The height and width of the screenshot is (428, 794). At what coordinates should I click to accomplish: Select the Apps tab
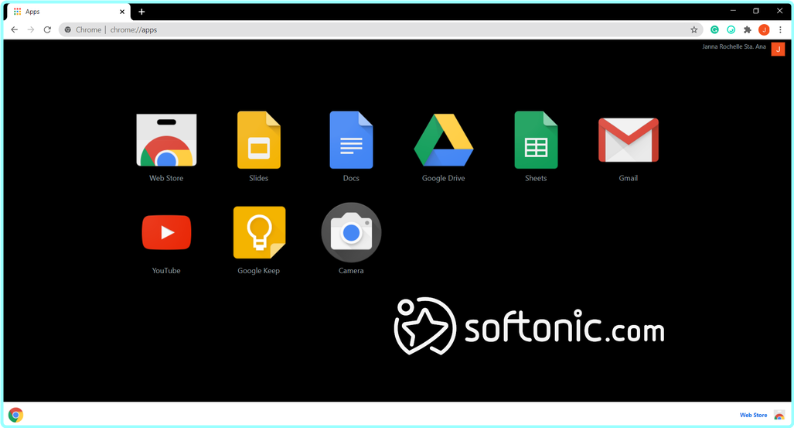coord(66,12)
